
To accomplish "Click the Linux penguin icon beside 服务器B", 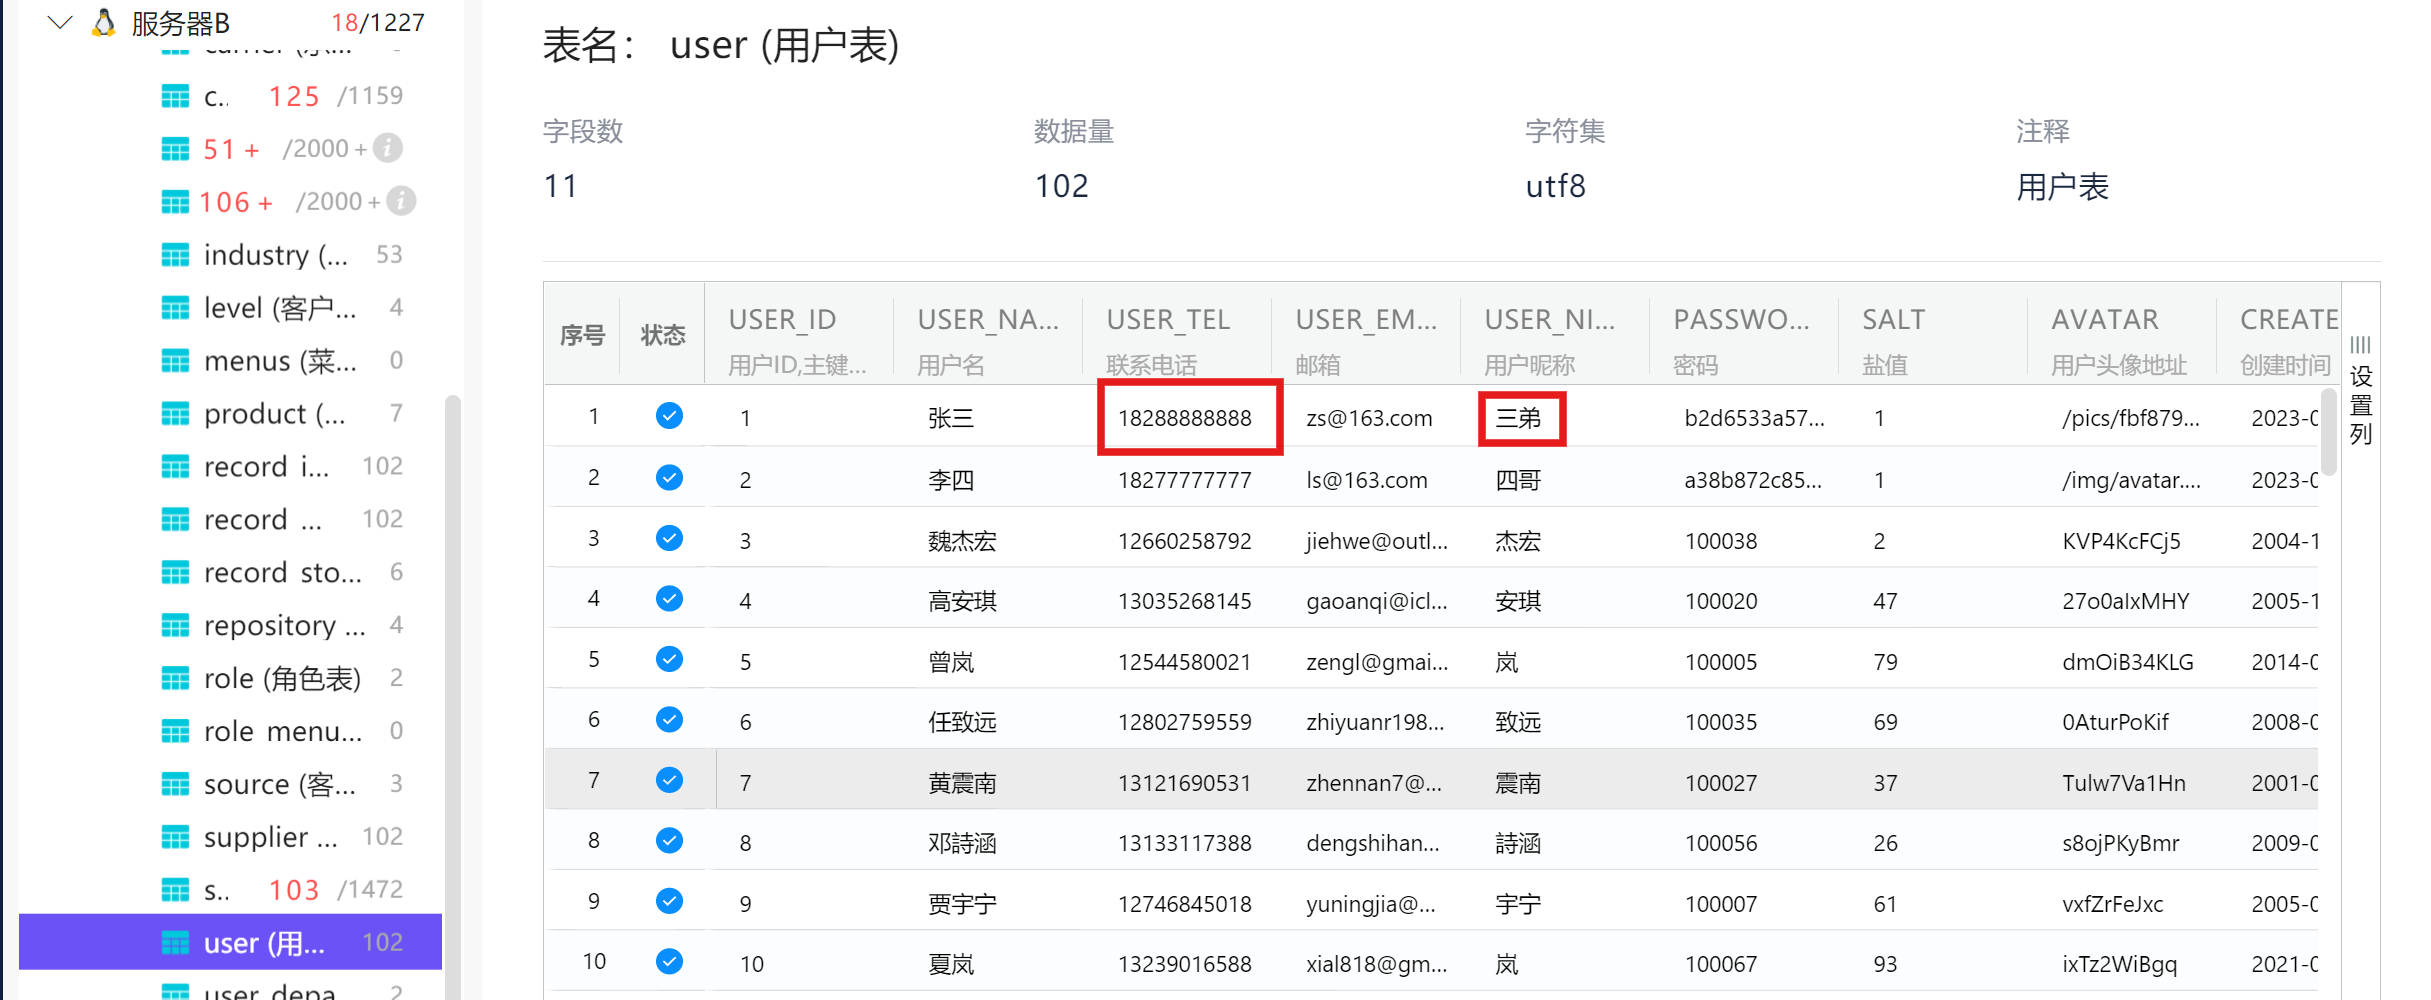I will click(103, 22).
